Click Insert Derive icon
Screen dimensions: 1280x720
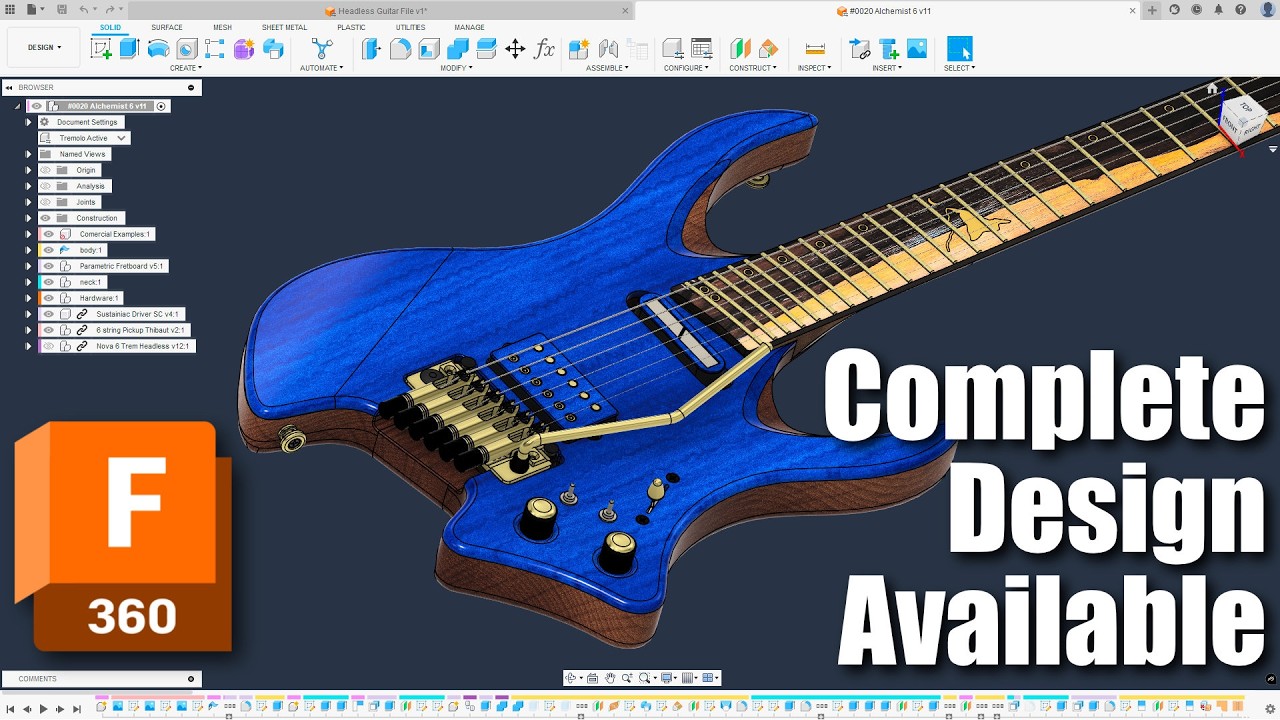(860, 48)
